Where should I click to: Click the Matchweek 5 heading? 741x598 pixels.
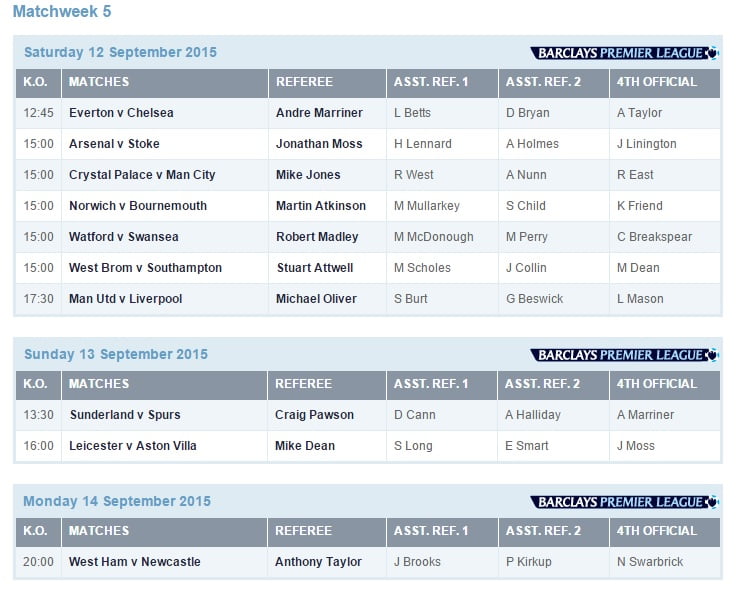tap(62, 12)
